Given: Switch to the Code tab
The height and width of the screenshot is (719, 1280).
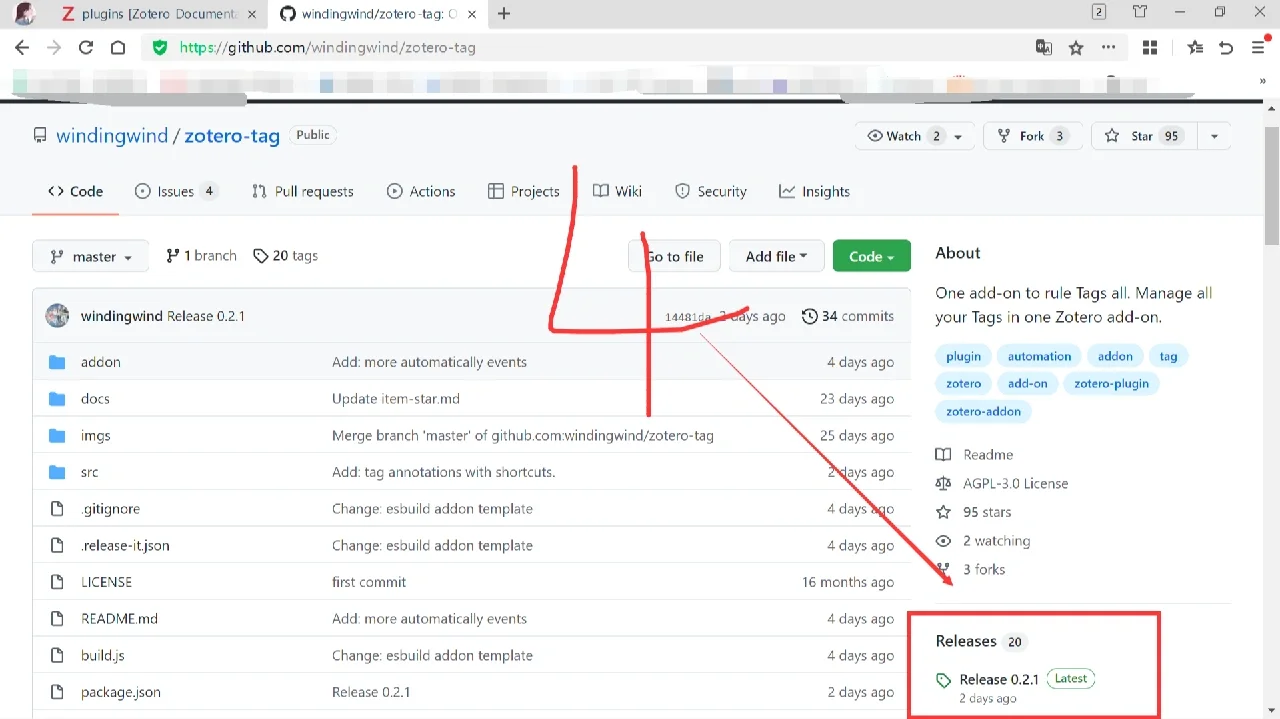Looking at the screenshot, I should (75, 191).
